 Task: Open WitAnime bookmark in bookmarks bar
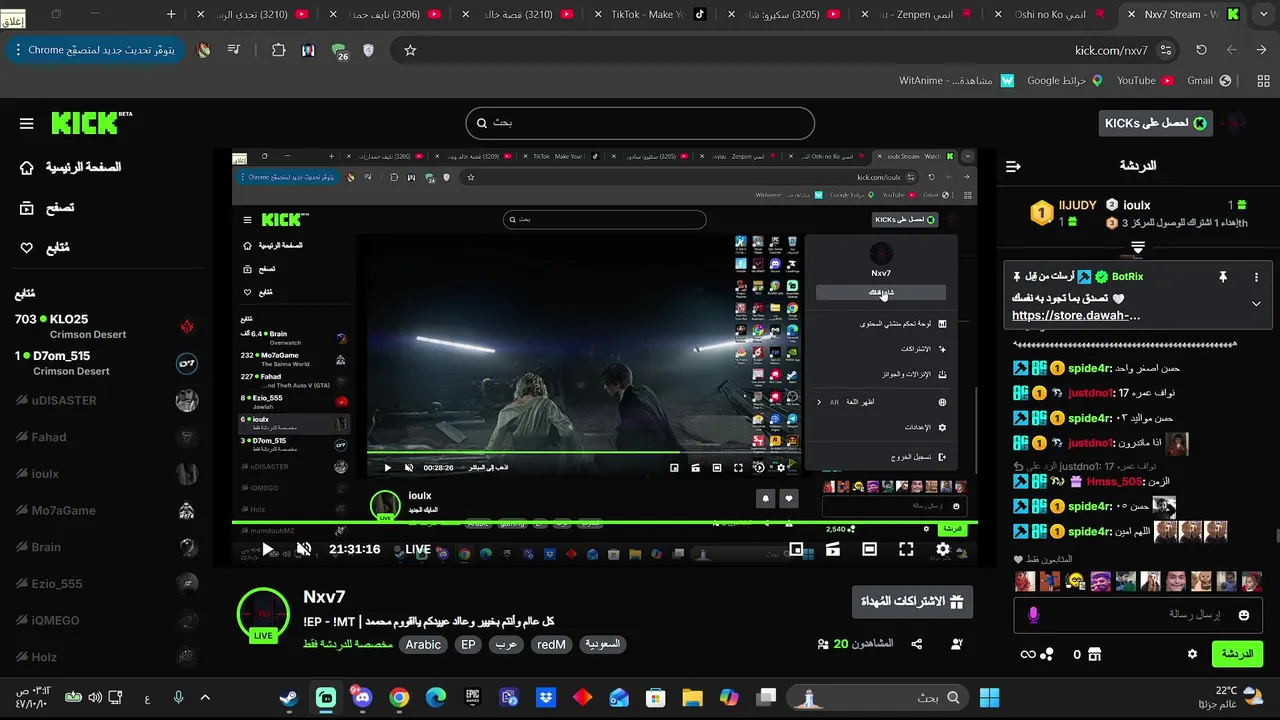click(x=956, y=81)
